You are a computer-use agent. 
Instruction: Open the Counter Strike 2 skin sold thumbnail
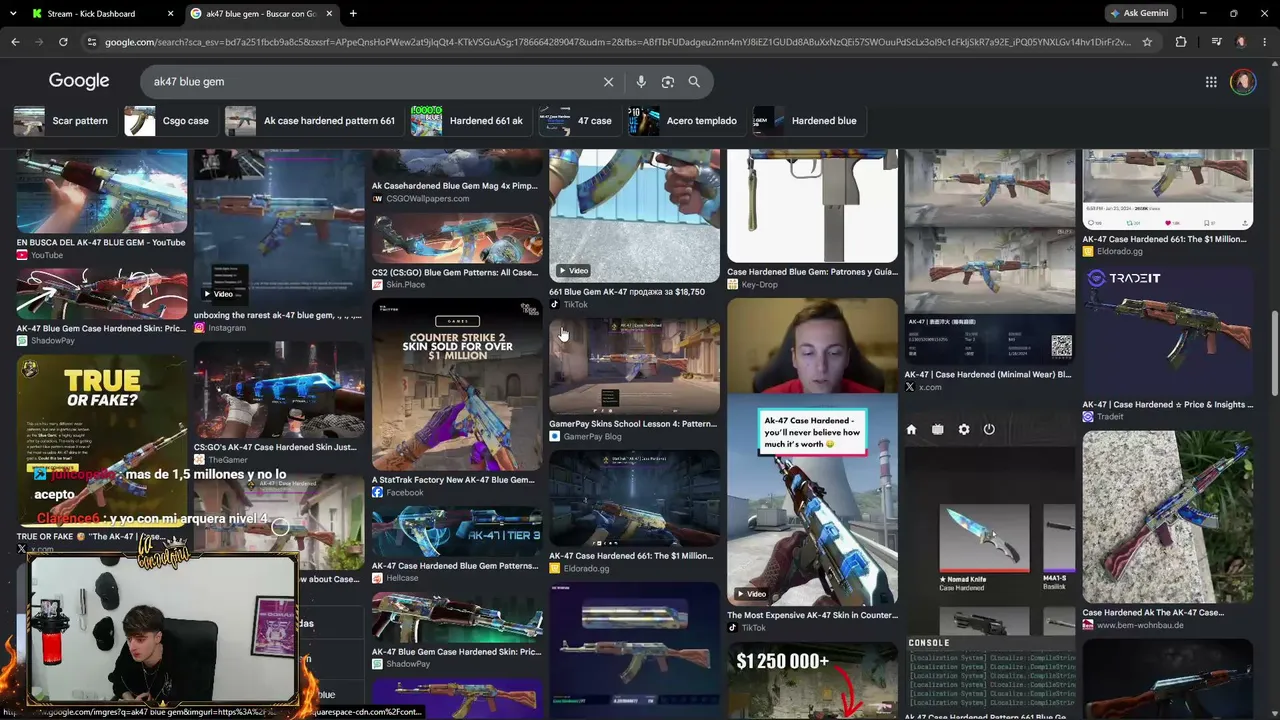click(x=457, y=385)
